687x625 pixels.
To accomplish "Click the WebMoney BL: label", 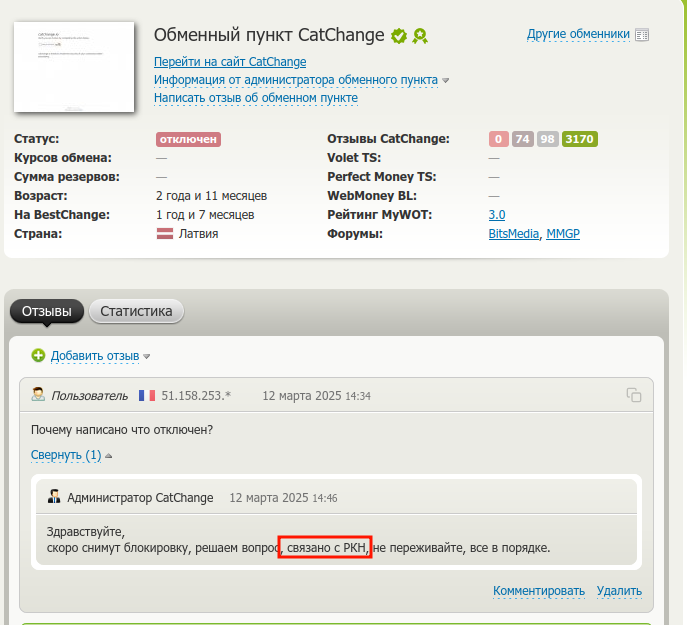I will [x=372, y=195].
